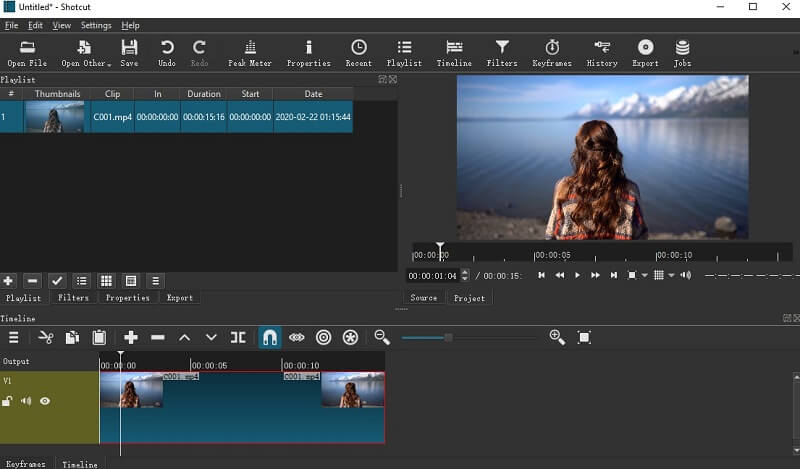Image resolution: width=800 pixels, height=469 pixels.
Task: Open the Edit menu
Action: [35, 25]
